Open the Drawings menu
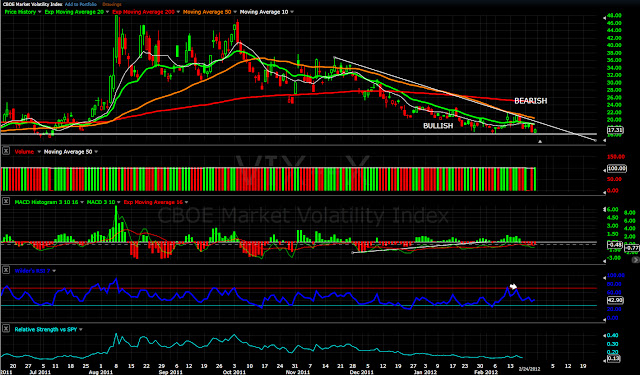This screenshot has height=375, width=640. tap(112, 4)
